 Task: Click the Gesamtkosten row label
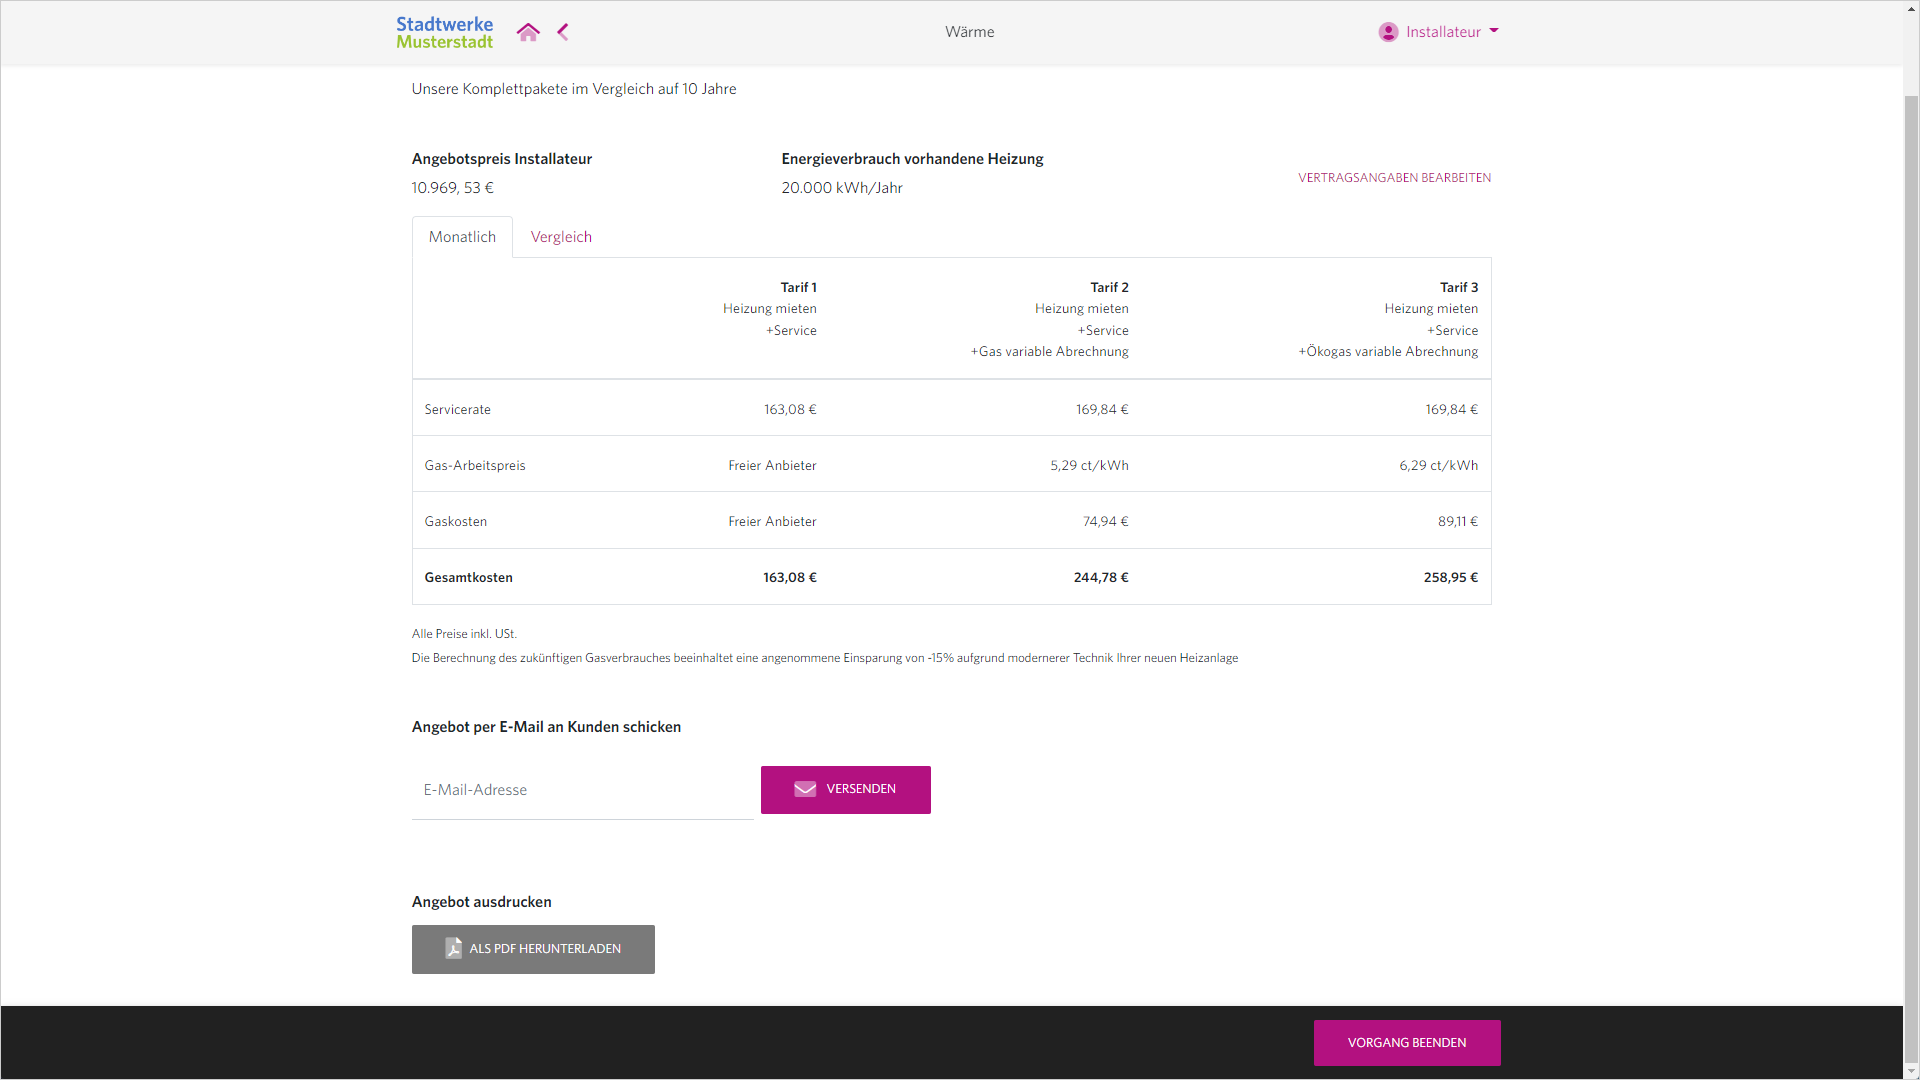click(468, 577)
